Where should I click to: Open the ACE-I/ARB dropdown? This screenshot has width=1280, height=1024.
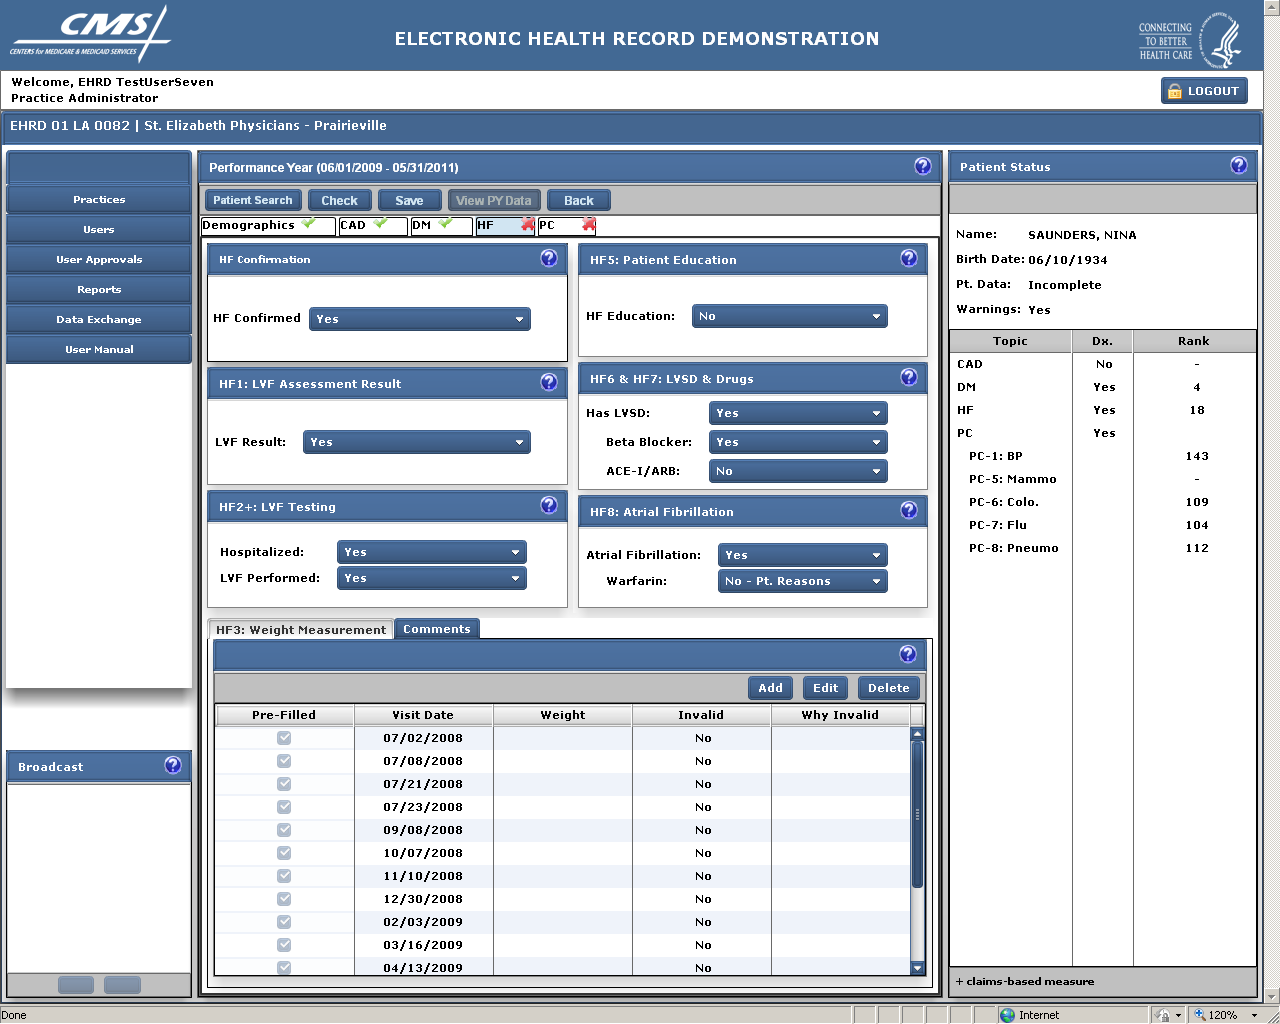798,471
